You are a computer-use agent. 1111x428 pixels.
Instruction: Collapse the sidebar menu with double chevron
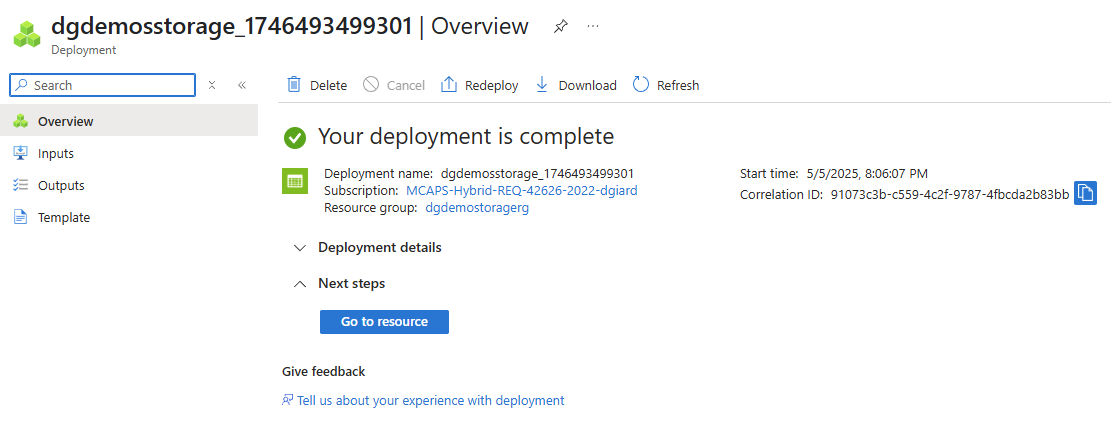(242, 85)
